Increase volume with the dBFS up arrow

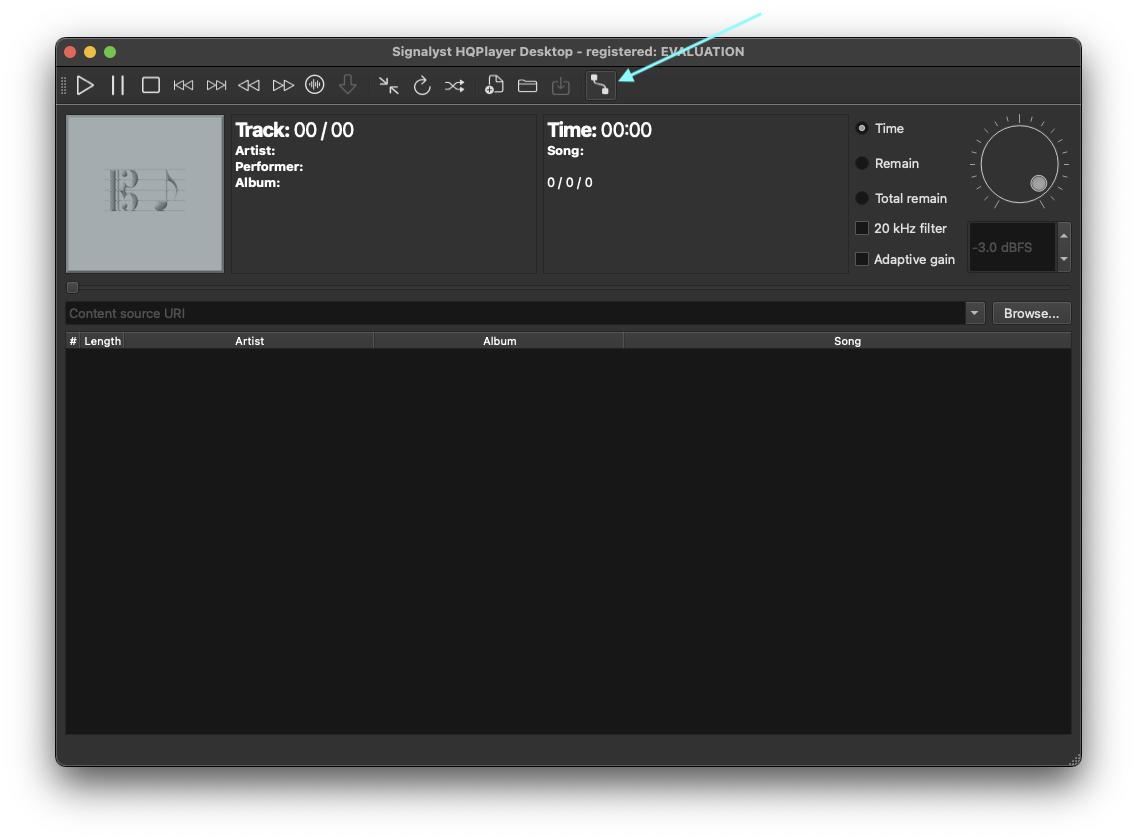click(x=1064, y=236)
